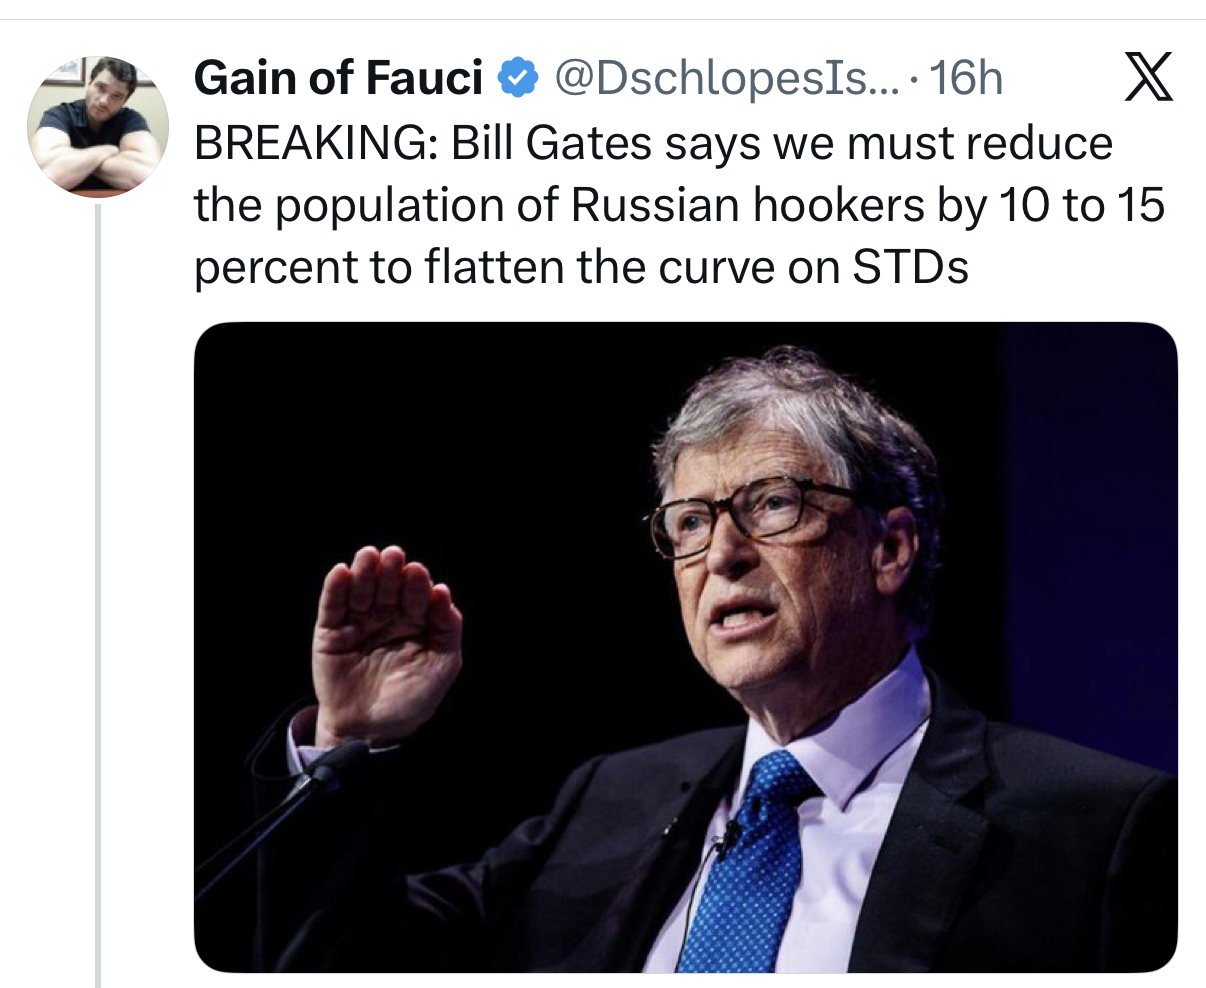The height and width of the screenshot is (988, 1206).
Task: Click the 16h post timestamp
Action: click(x=965, y=78)
